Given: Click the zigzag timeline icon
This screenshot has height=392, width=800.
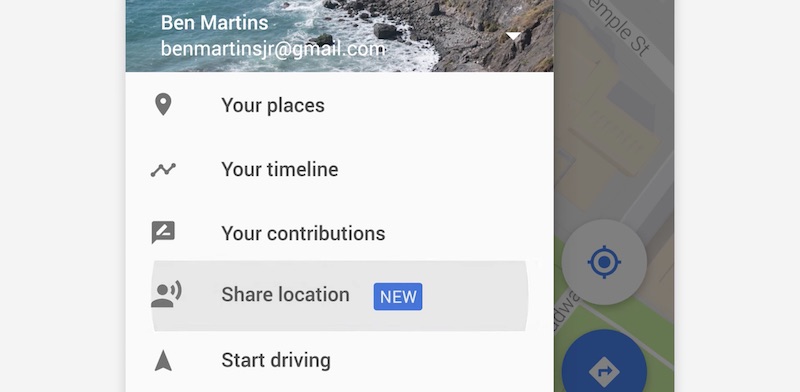Looking at the screenshot, I should 163,169.
